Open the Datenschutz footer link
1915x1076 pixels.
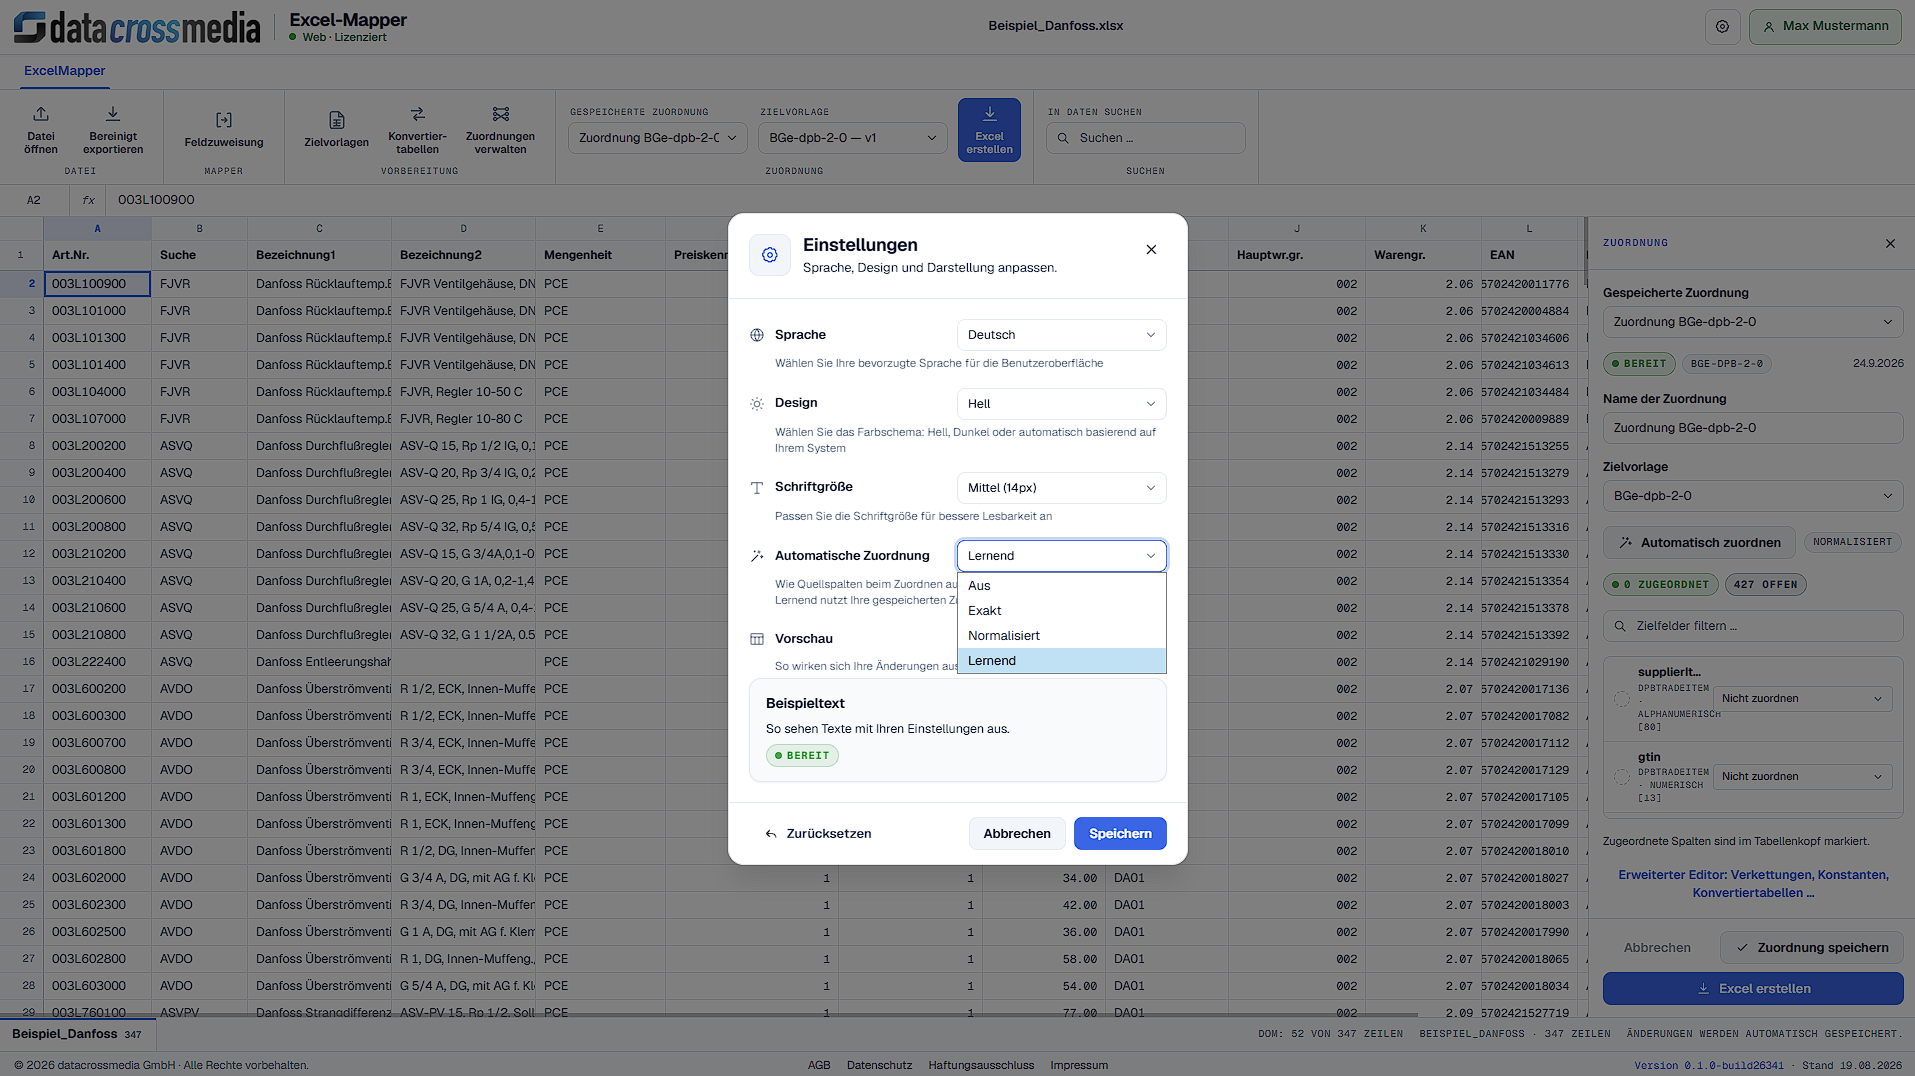click(x=879, y=1065)
